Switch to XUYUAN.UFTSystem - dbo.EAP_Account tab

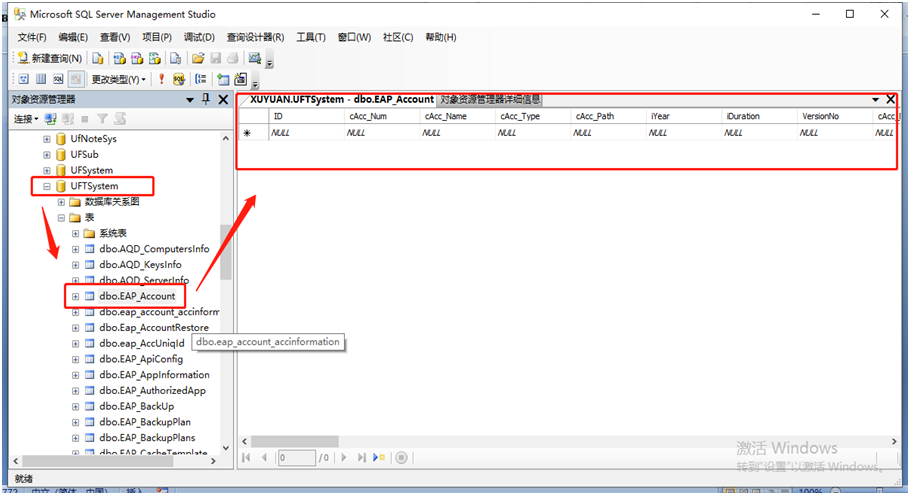341,99
